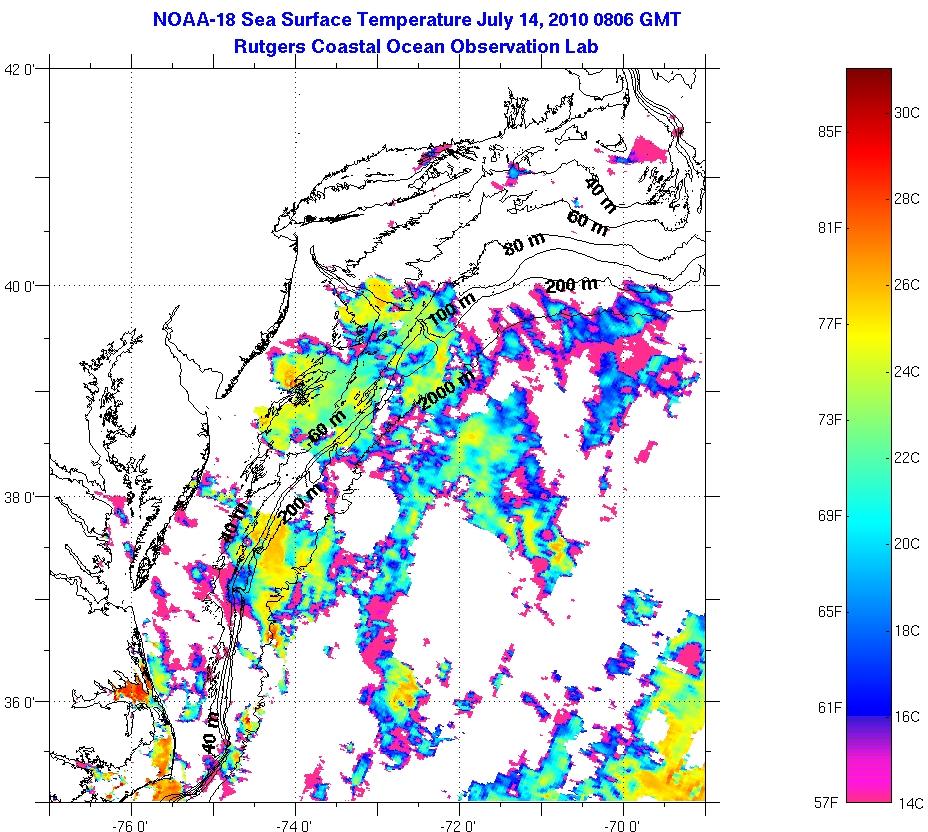Click the '40 m' contour label near 36N
Screen dimensions: 928x832
210,732
